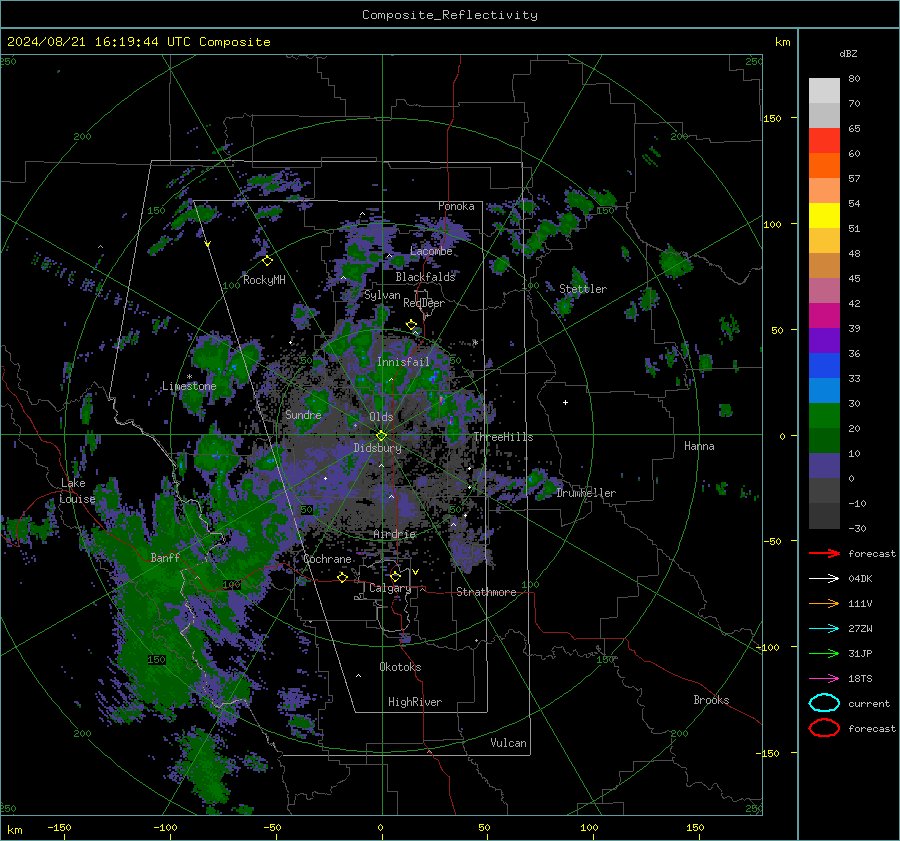Viewport: 900px width, 841px height.
Task: Click the yellow swatch below 54 dBZ label
Action: (824, 216)
